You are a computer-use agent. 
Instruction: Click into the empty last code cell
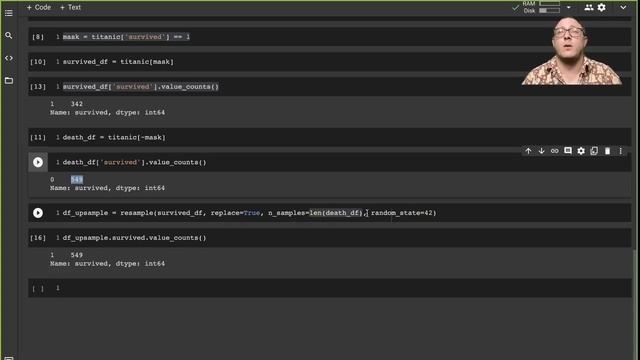pos(329,288)
